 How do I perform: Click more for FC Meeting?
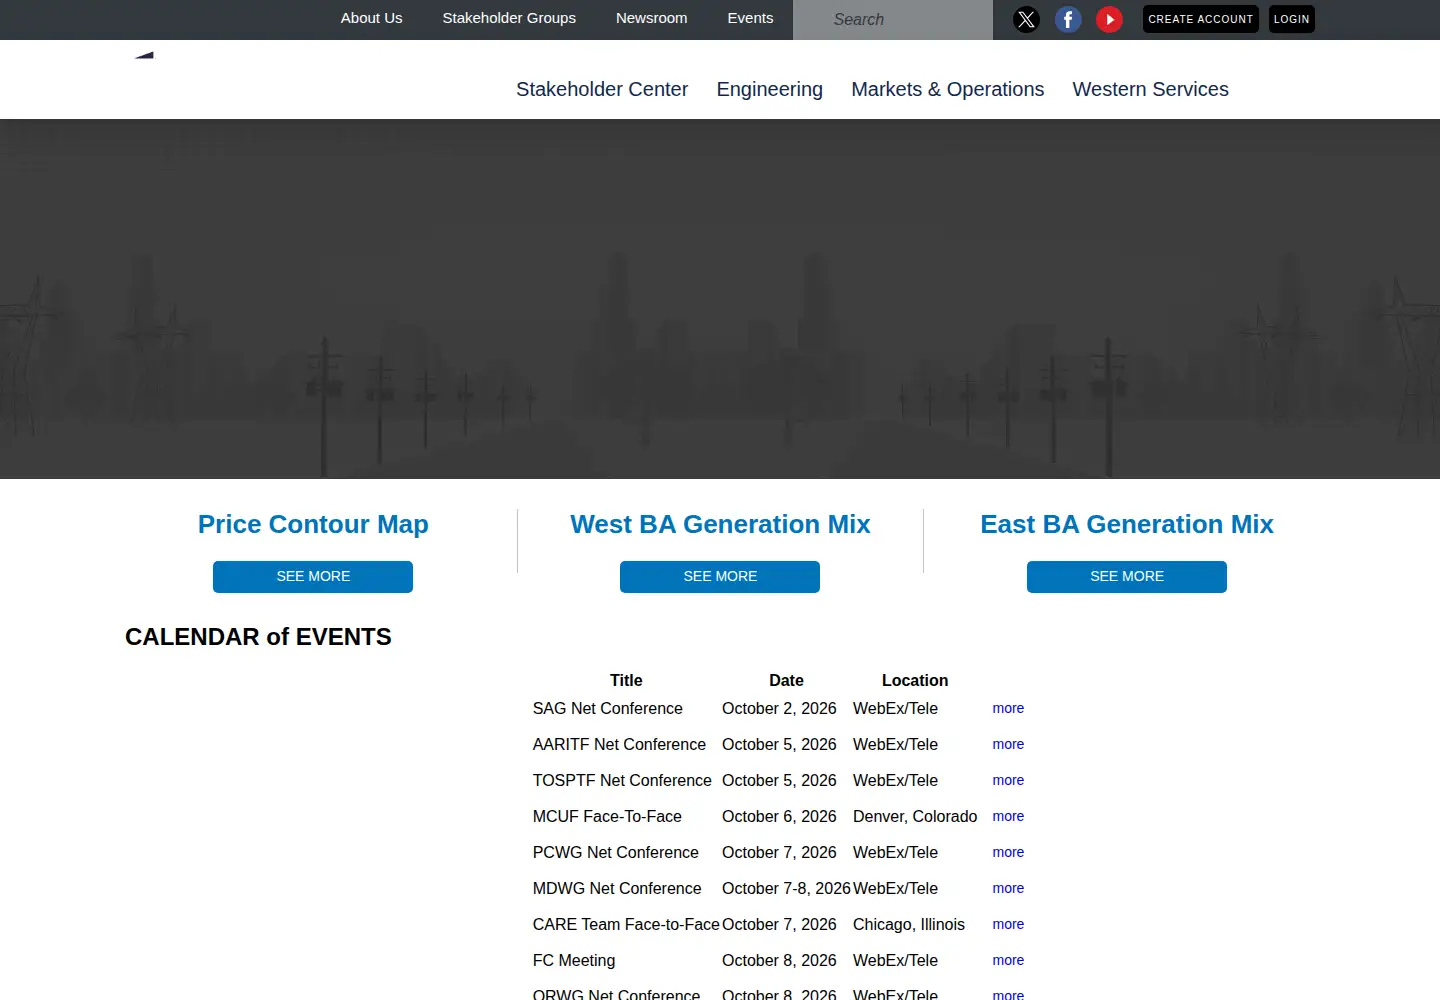[x=1008, y=960]
